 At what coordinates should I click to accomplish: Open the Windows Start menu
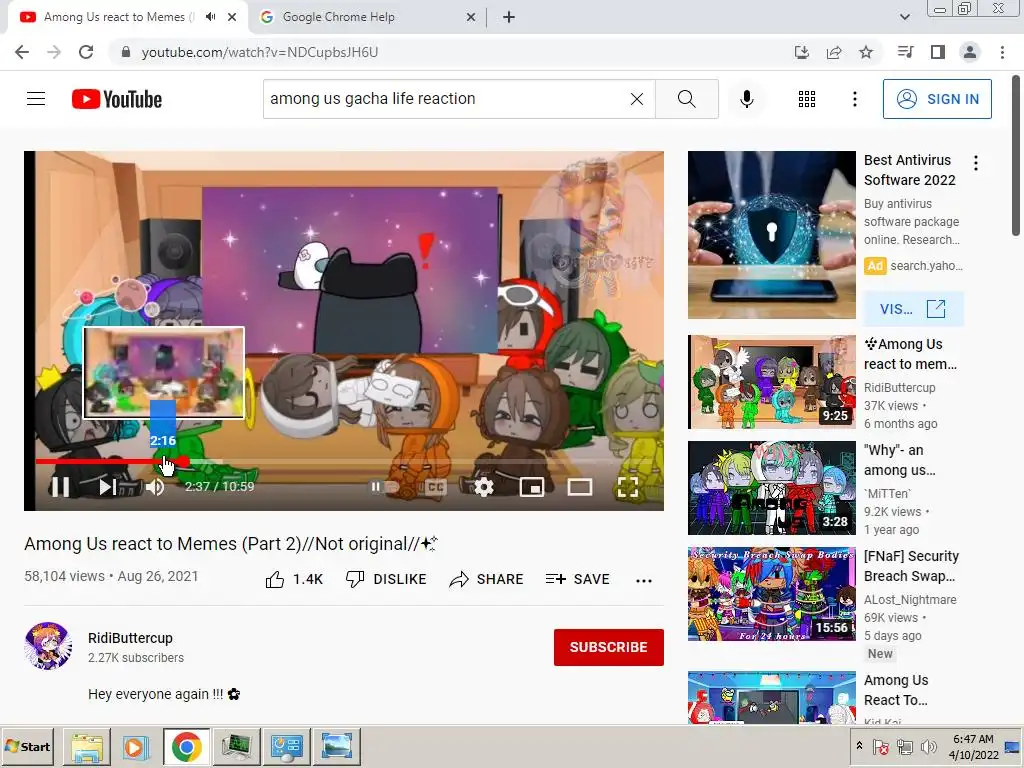(x=27, y=746)
